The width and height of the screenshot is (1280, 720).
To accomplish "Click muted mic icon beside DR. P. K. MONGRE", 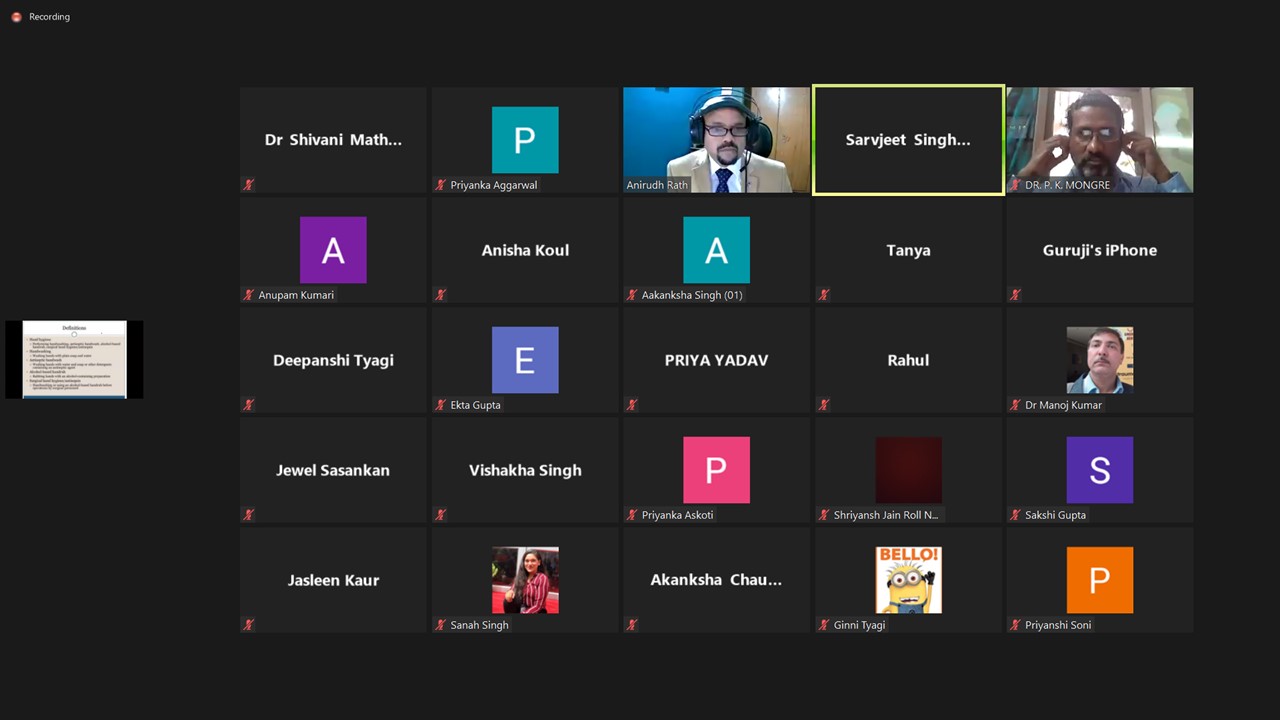I will (1015, 185).
